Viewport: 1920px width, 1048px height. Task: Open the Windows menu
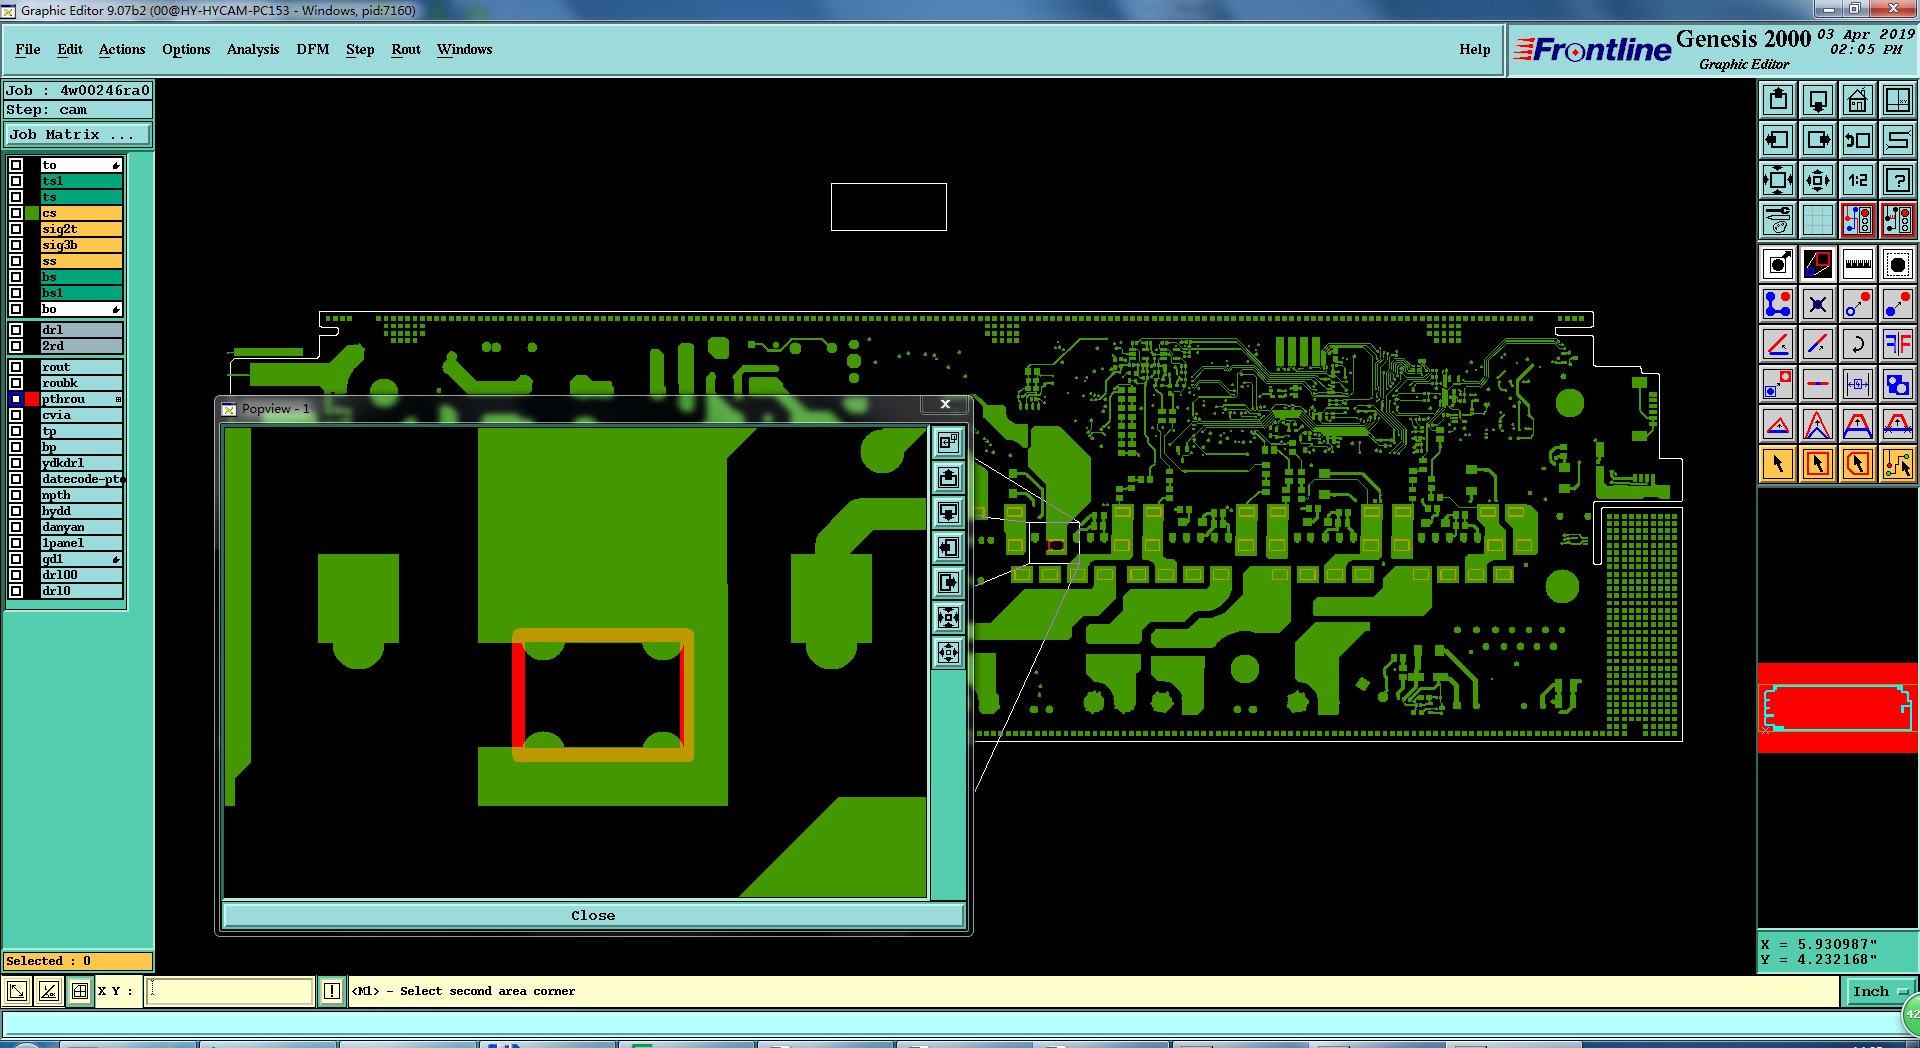coord(464,49)
